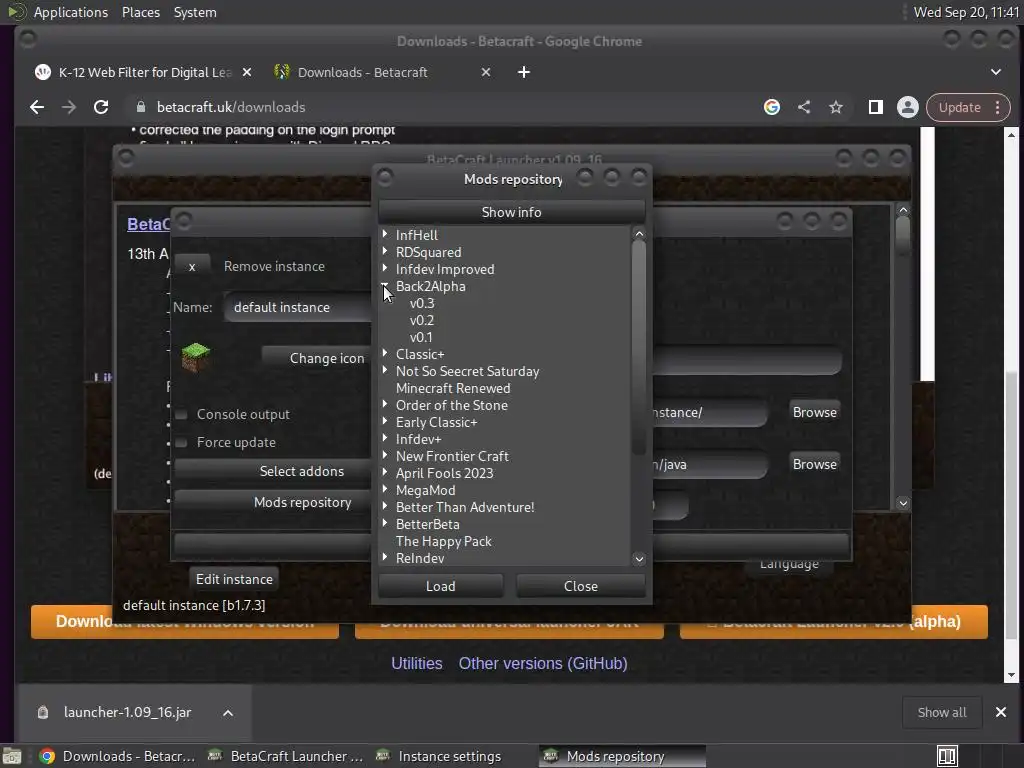Expand the RDSquared mod entry

click(x=385, y=251)
